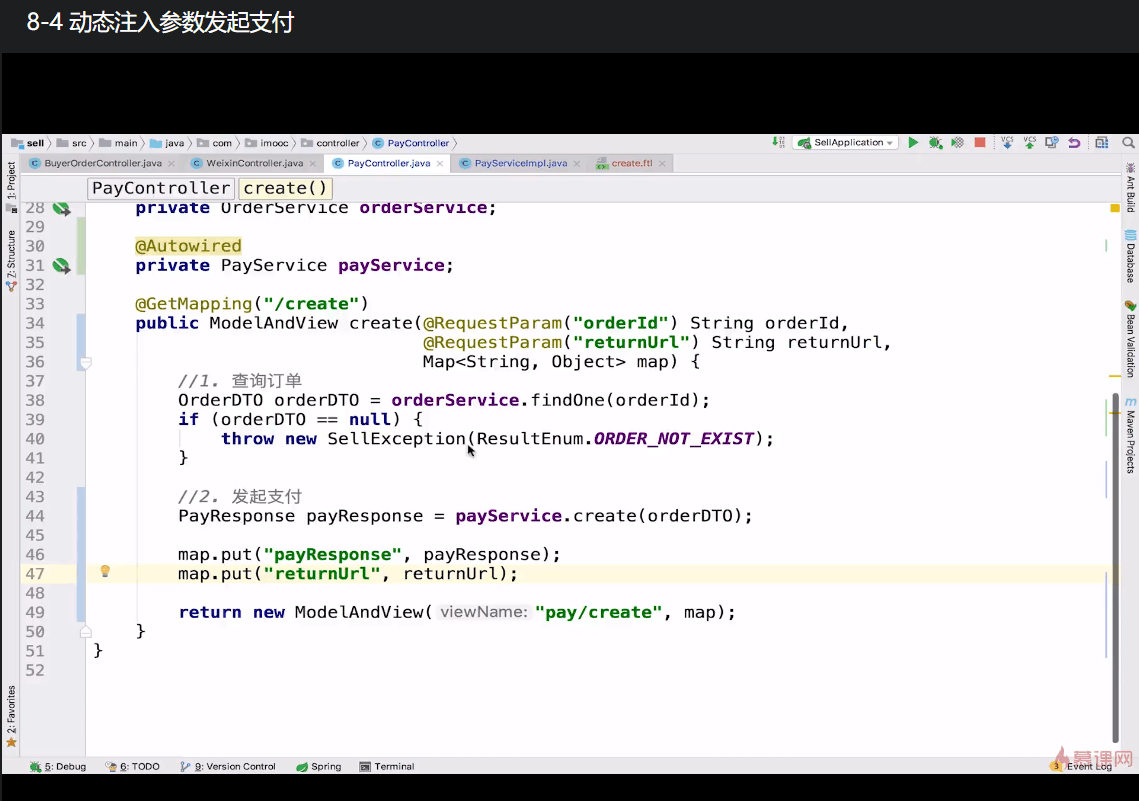Image resolution: width=1139 pixels, height=801 pixels.
Task: Close the BuyerOrderController.java tab
Action: [x=171, y=164]
